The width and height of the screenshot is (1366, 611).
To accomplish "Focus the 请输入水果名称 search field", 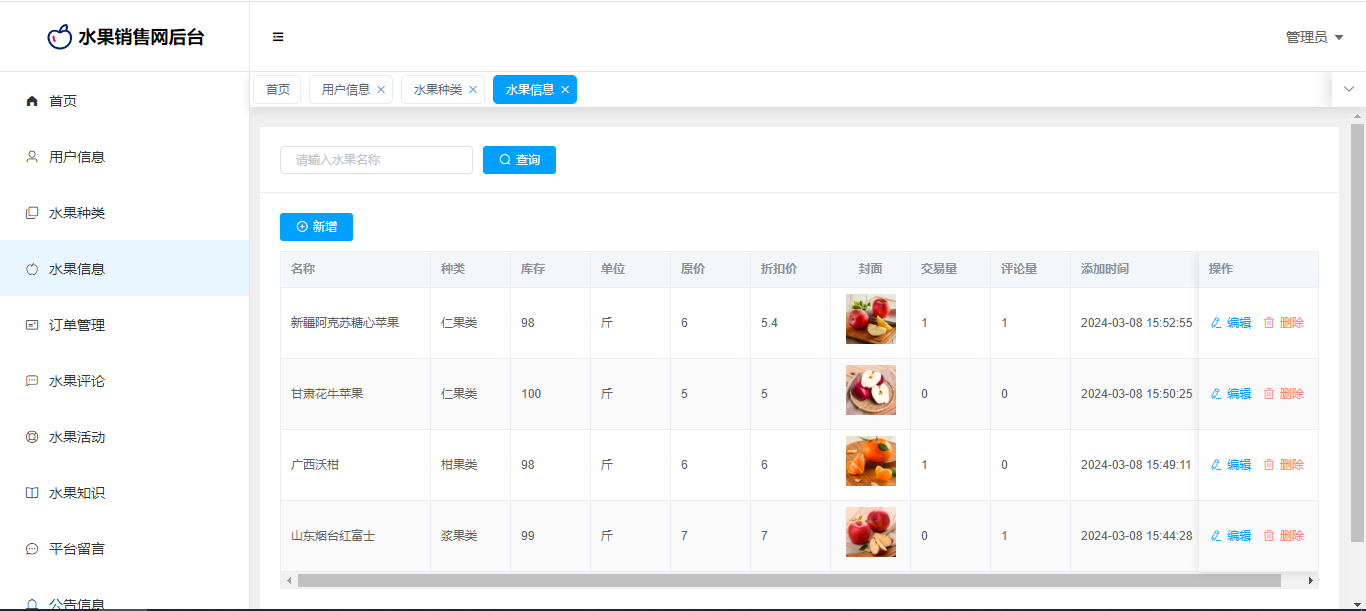I will point(376,160).
